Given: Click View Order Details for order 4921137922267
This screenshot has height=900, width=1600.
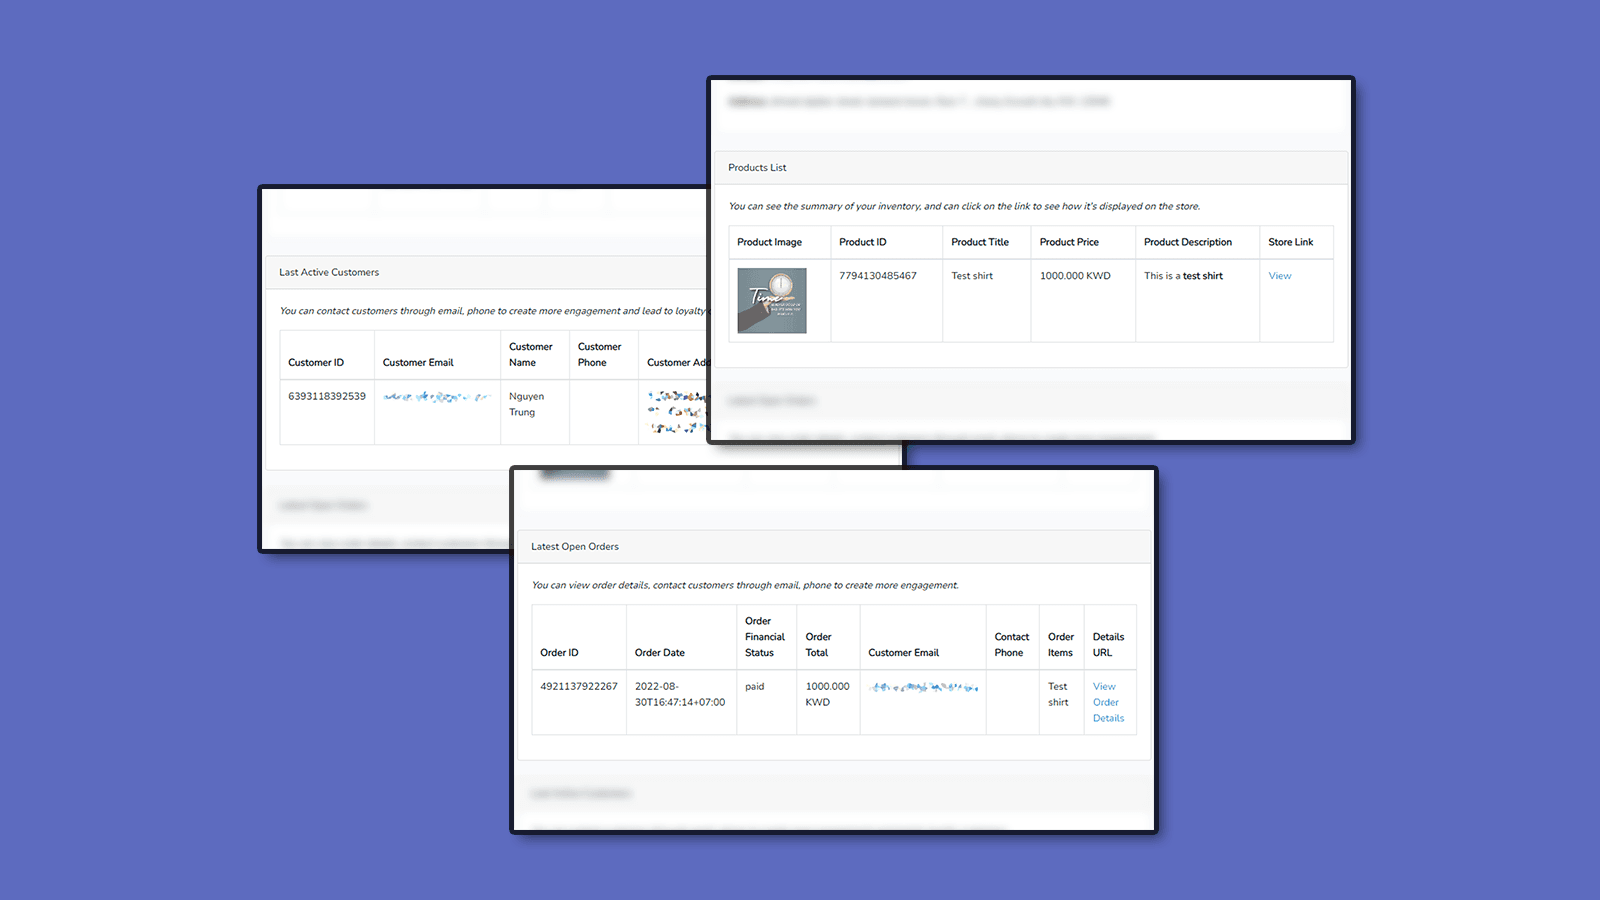Looking at the screenshot, I should (x=1106, y=702).
